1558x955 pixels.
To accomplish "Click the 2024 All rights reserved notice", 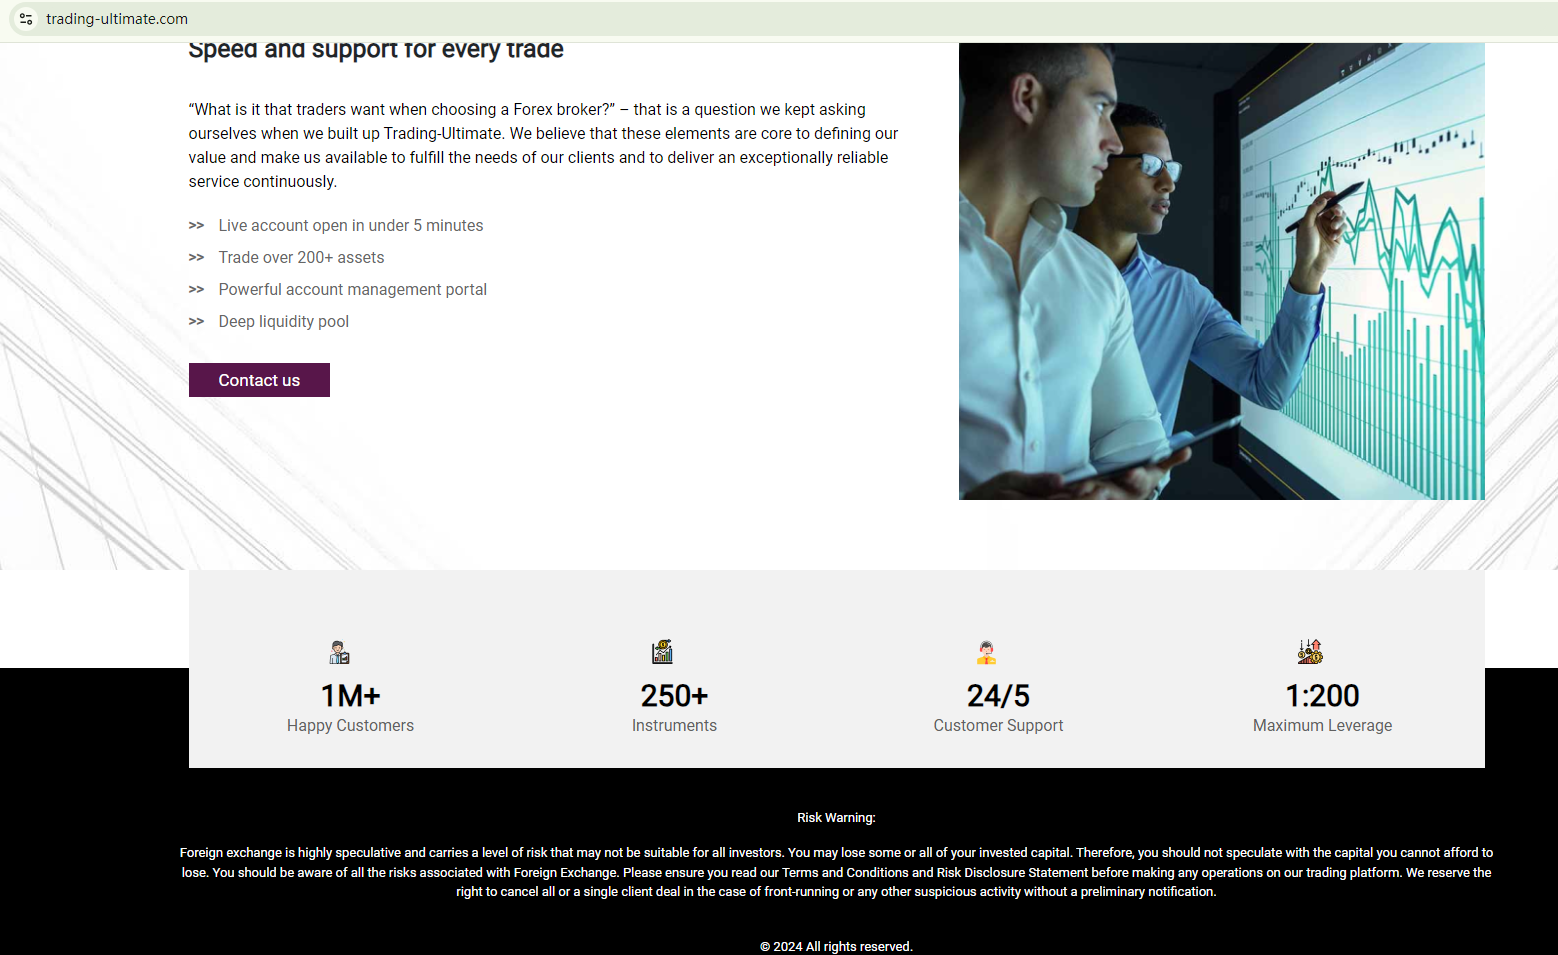I will click(x=836, y=947).
